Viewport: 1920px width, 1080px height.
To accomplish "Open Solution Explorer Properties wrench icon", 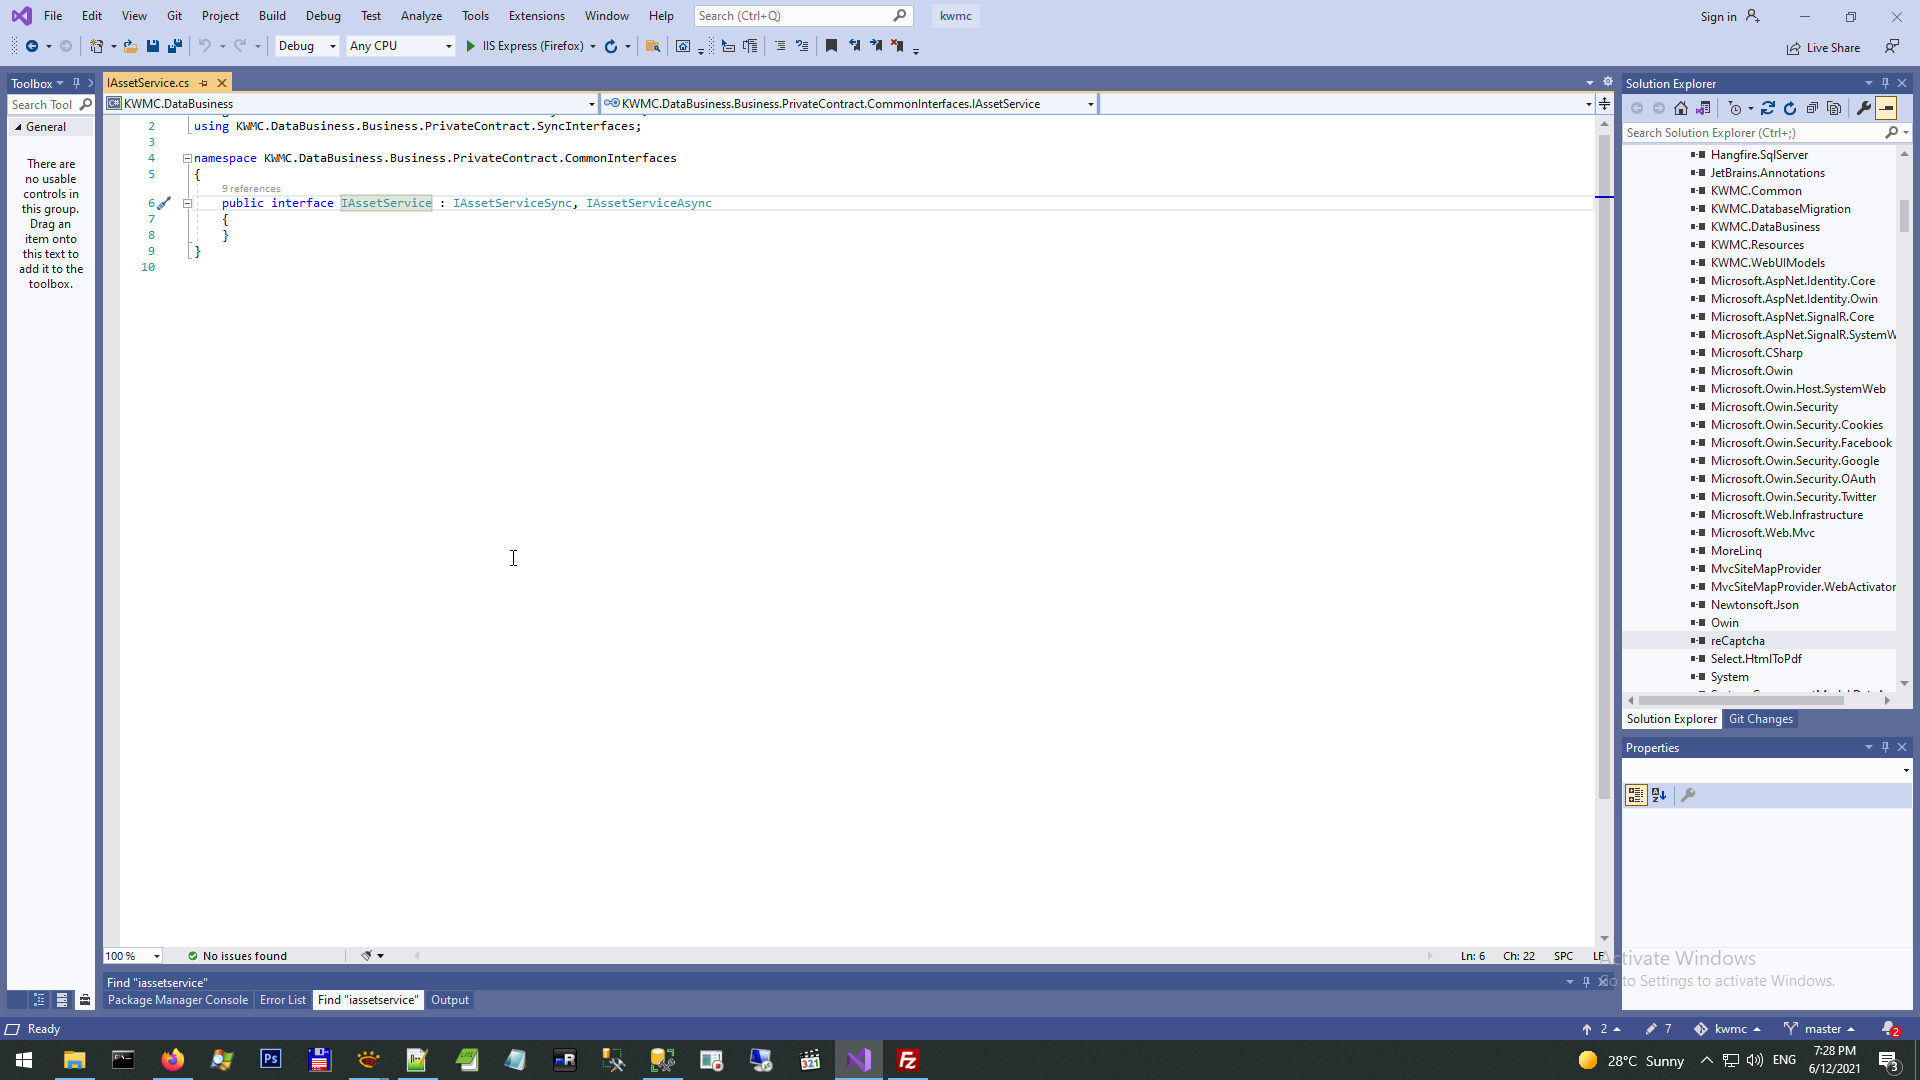I will click(1863, 108).
